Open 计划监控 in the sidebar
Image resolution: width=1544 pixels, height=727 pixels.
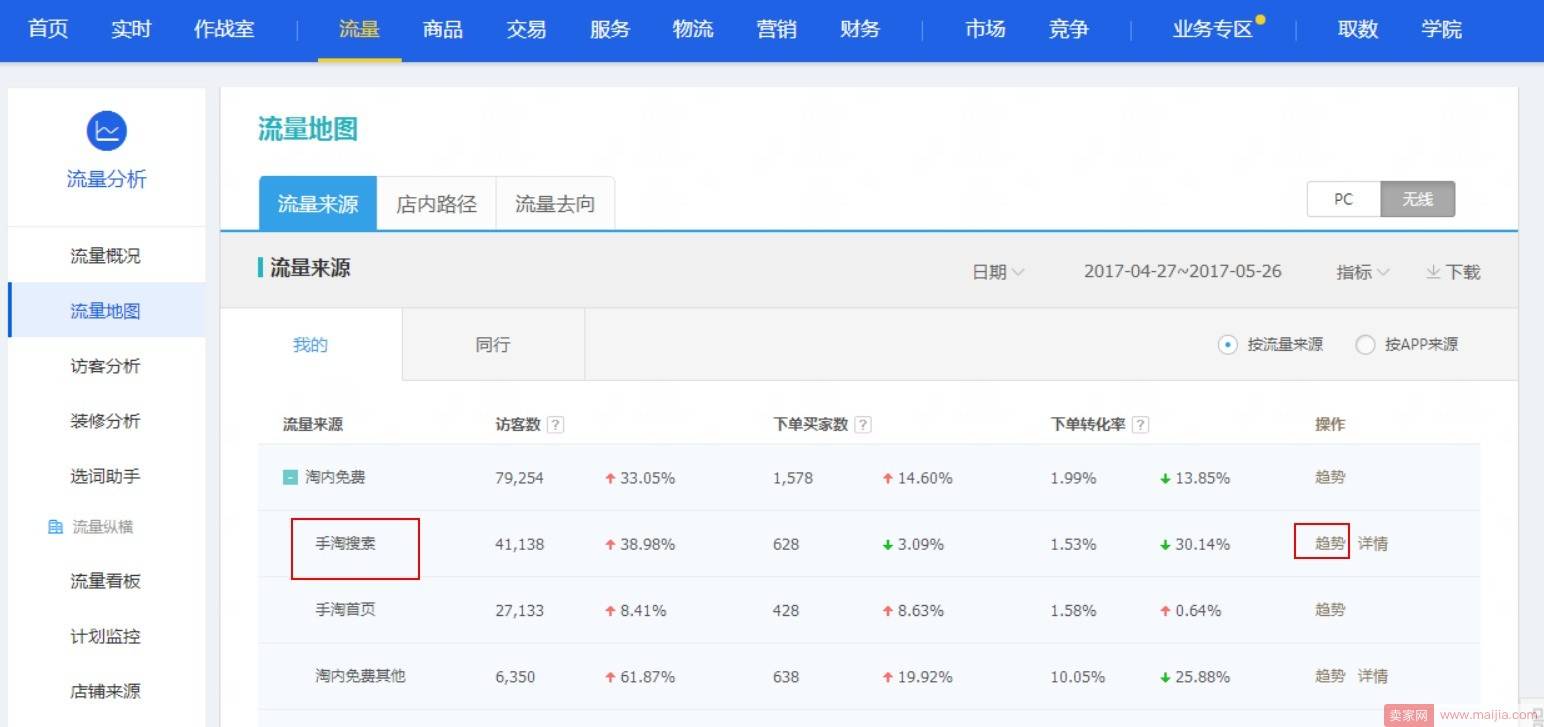(106, 636)
